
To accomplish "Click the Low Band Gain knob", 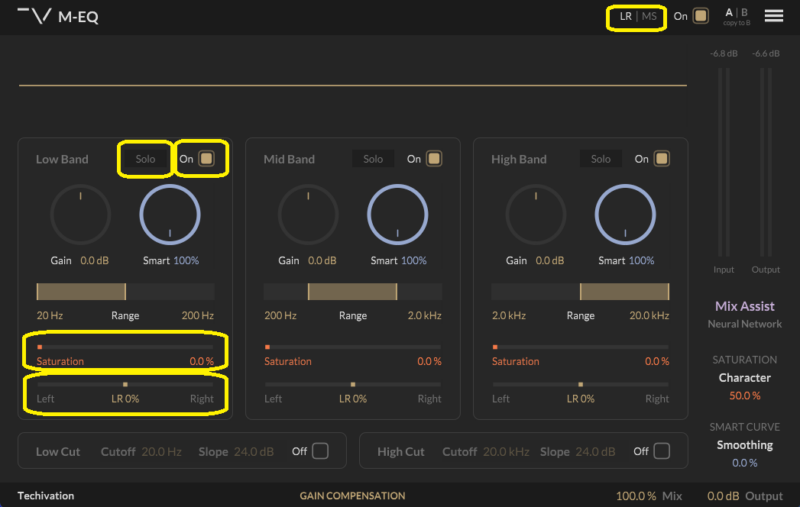I will 80,216.
